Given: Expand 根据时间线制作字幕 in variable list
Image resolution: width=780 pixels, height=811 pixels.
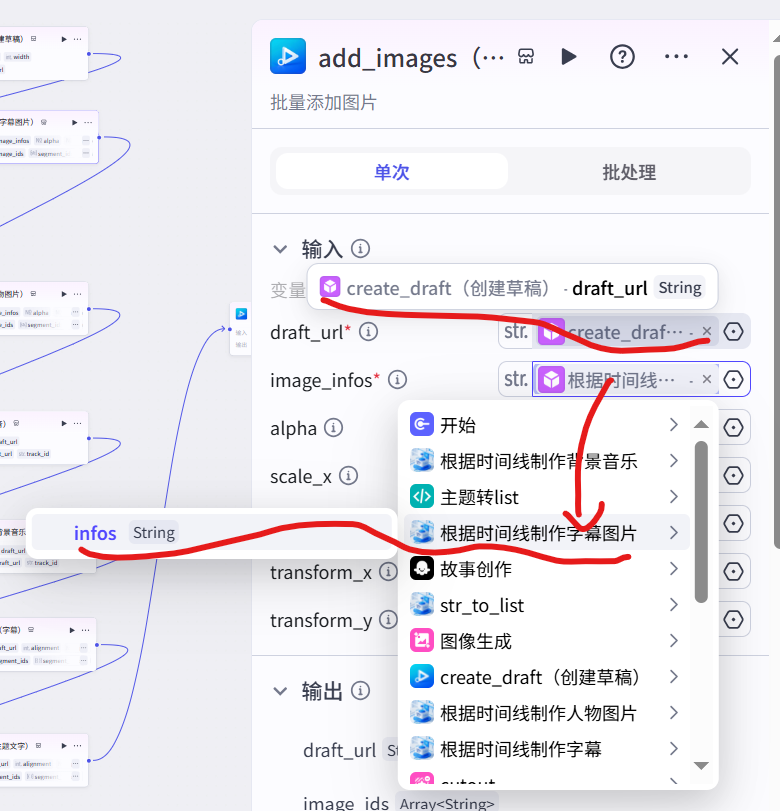Looking at the screenshot, I should click(x=546, y=748).
